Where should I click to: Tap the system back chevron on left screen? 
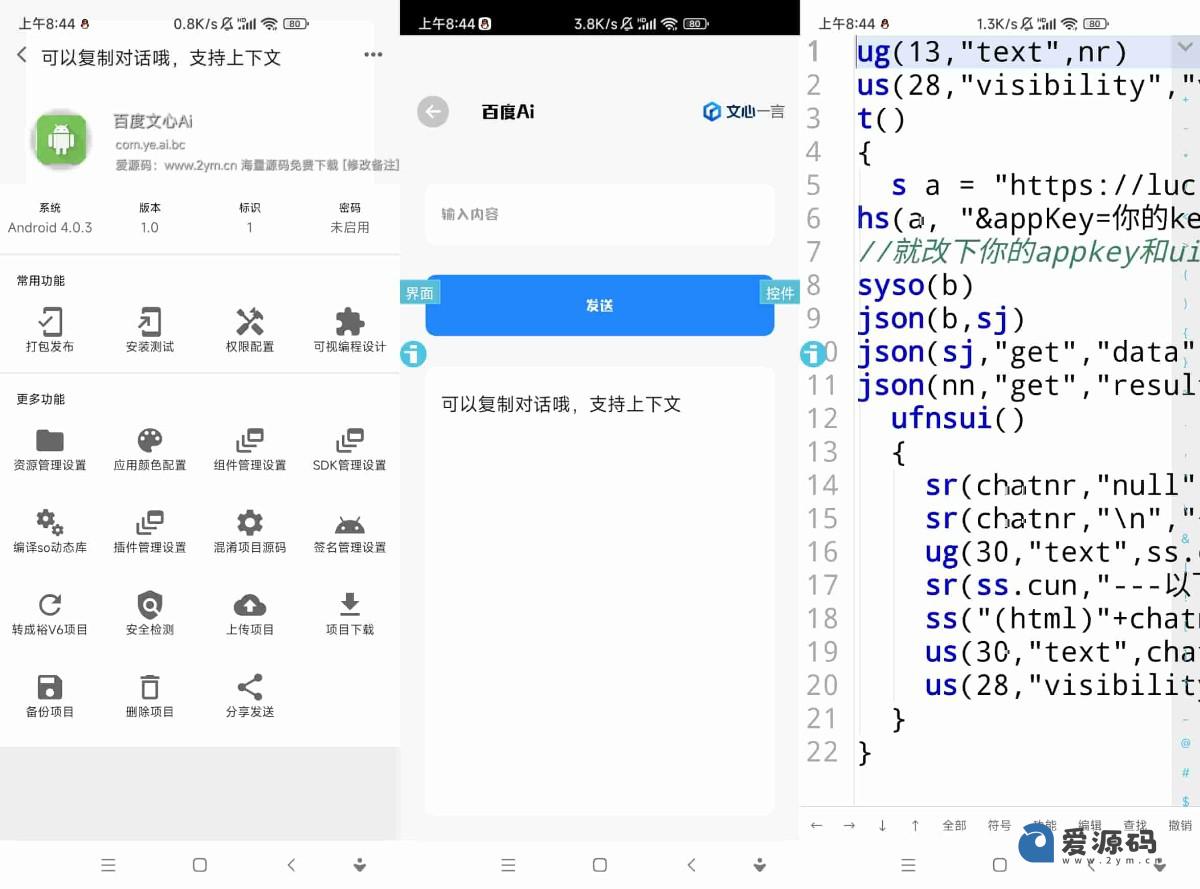point(291,865)
